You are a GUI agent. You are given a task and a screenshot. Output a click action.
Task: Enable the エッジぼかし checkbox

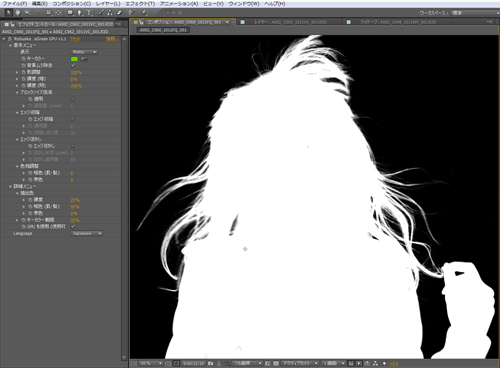coord(73,146)
